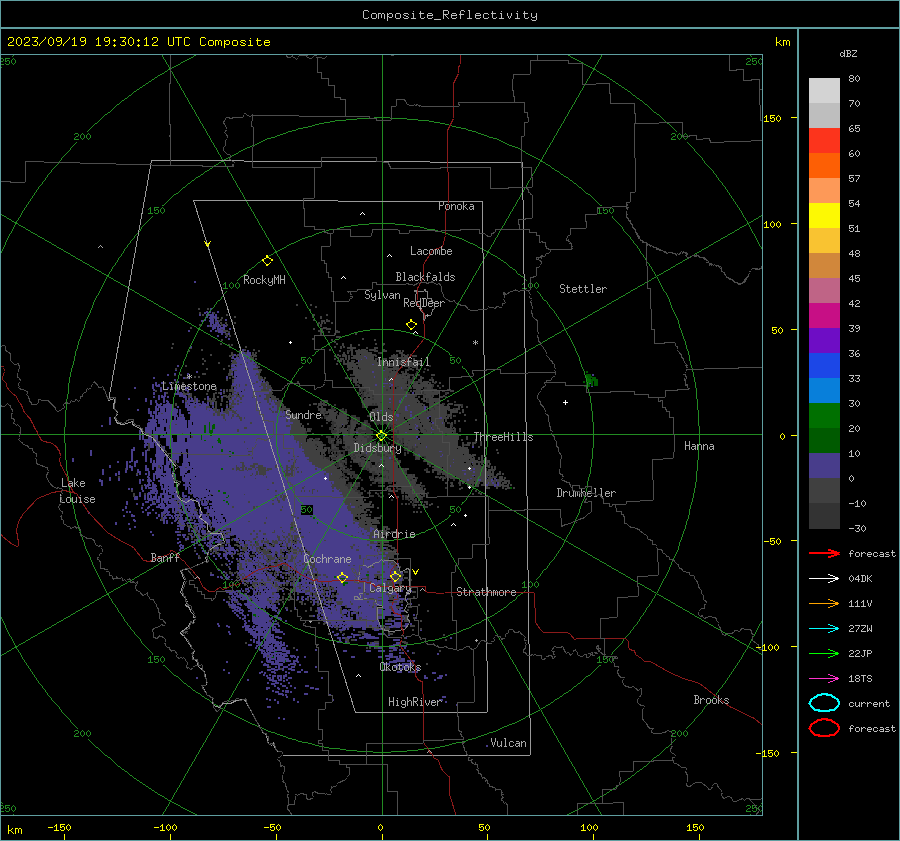Click the ThreeHills city label
Screen dimensions: 900x841
(x=503, y=437)
